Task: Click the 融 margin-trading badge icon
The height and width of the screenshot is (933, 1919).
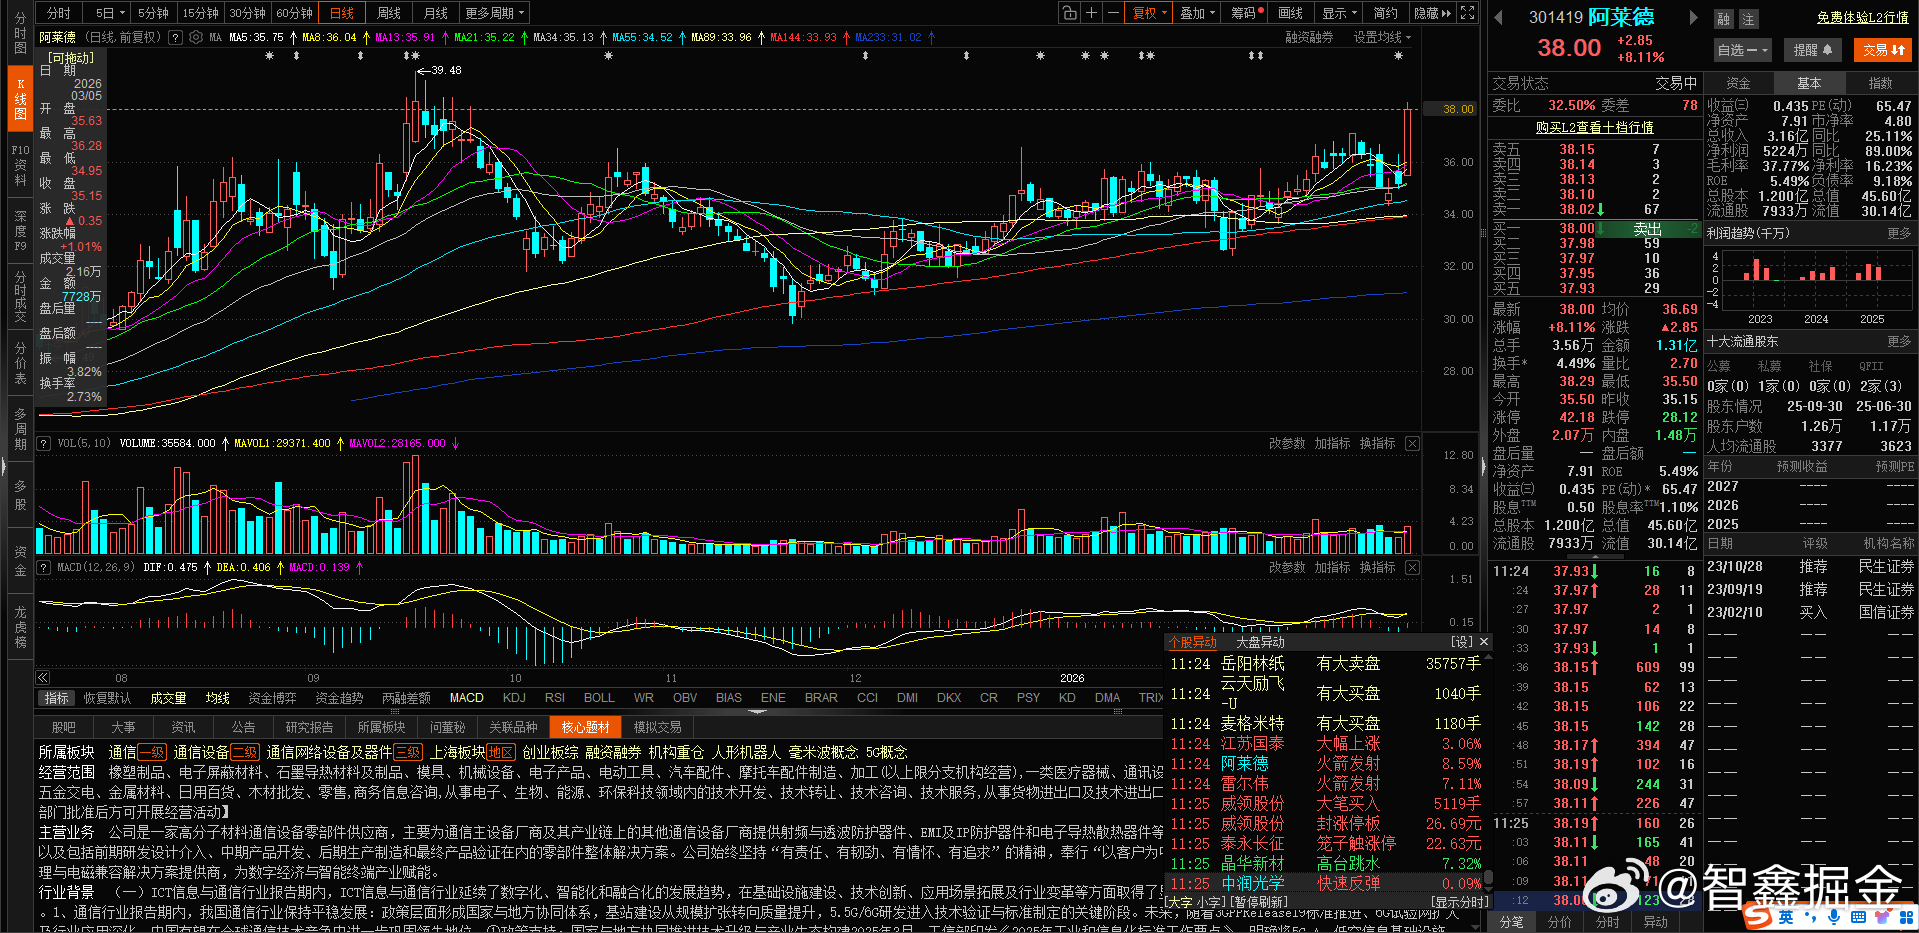Action: (x=1723, y=19)
